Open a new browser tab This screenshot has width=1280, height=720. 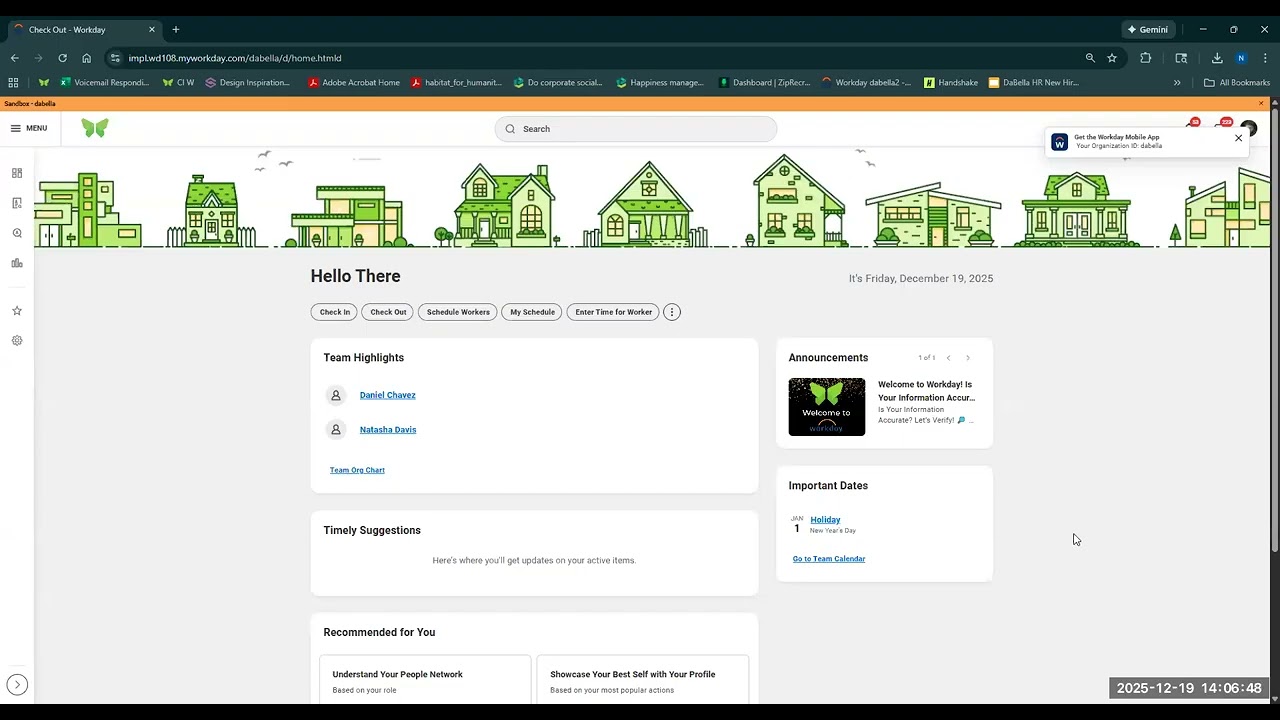(x=176, y=30)
